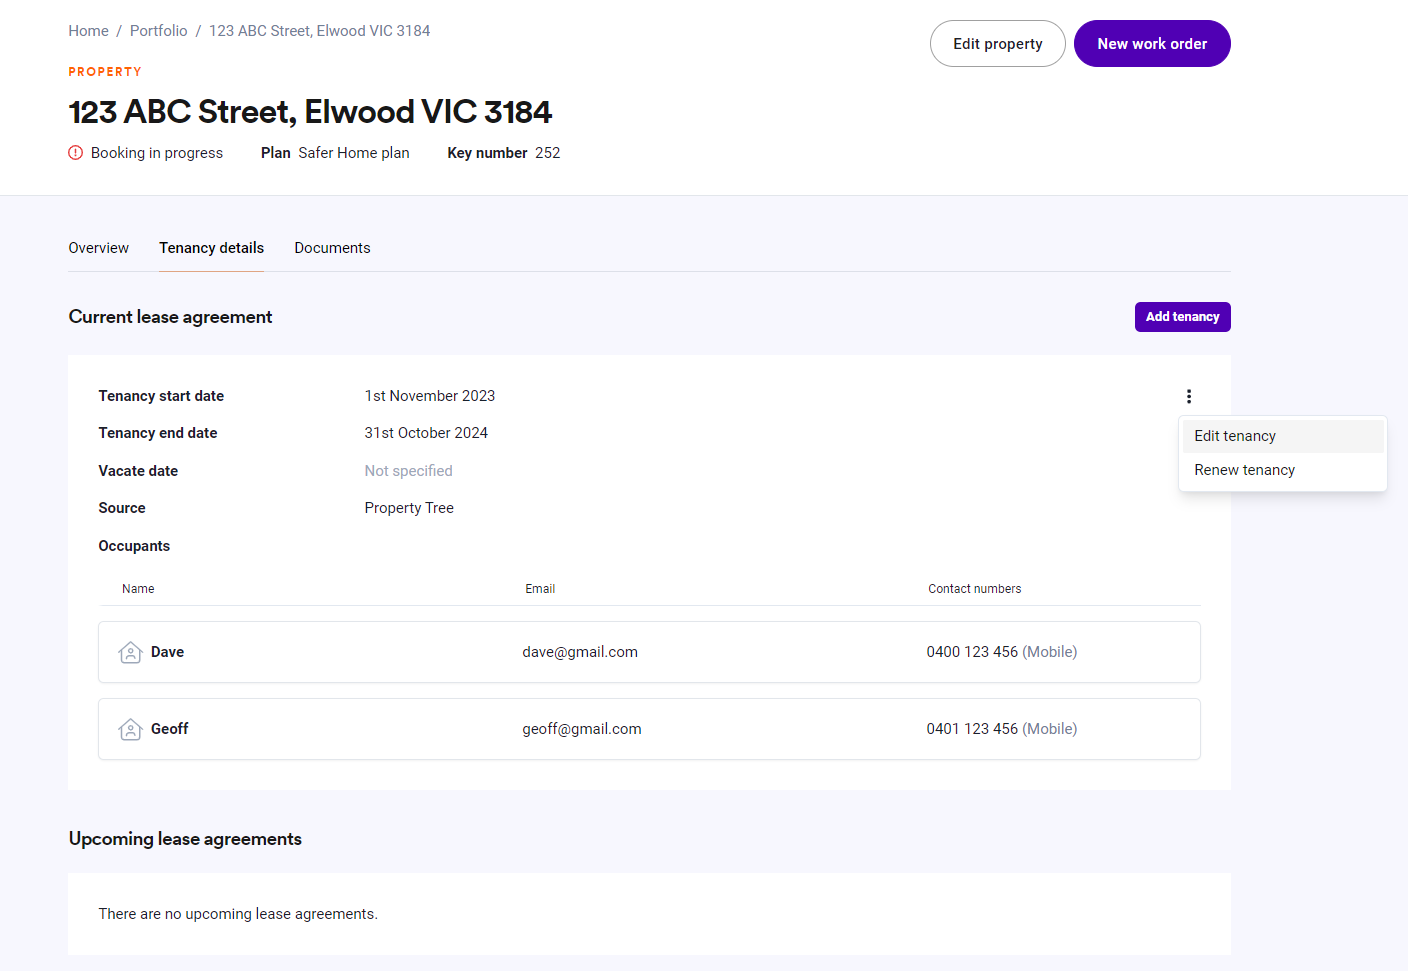Click the Add tenancy button
Viewport: 1408px width, 971px height.
1182,317
